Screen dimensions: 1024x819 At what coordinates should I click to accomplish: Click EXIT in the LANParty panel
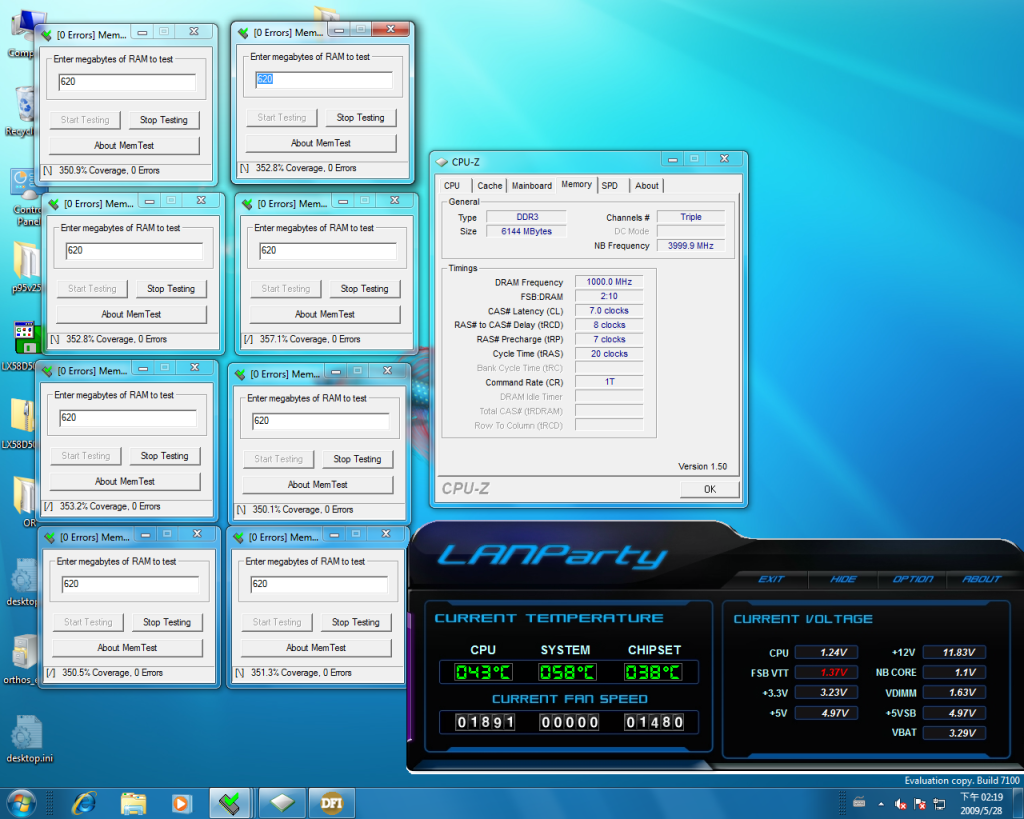coord(771,579)
